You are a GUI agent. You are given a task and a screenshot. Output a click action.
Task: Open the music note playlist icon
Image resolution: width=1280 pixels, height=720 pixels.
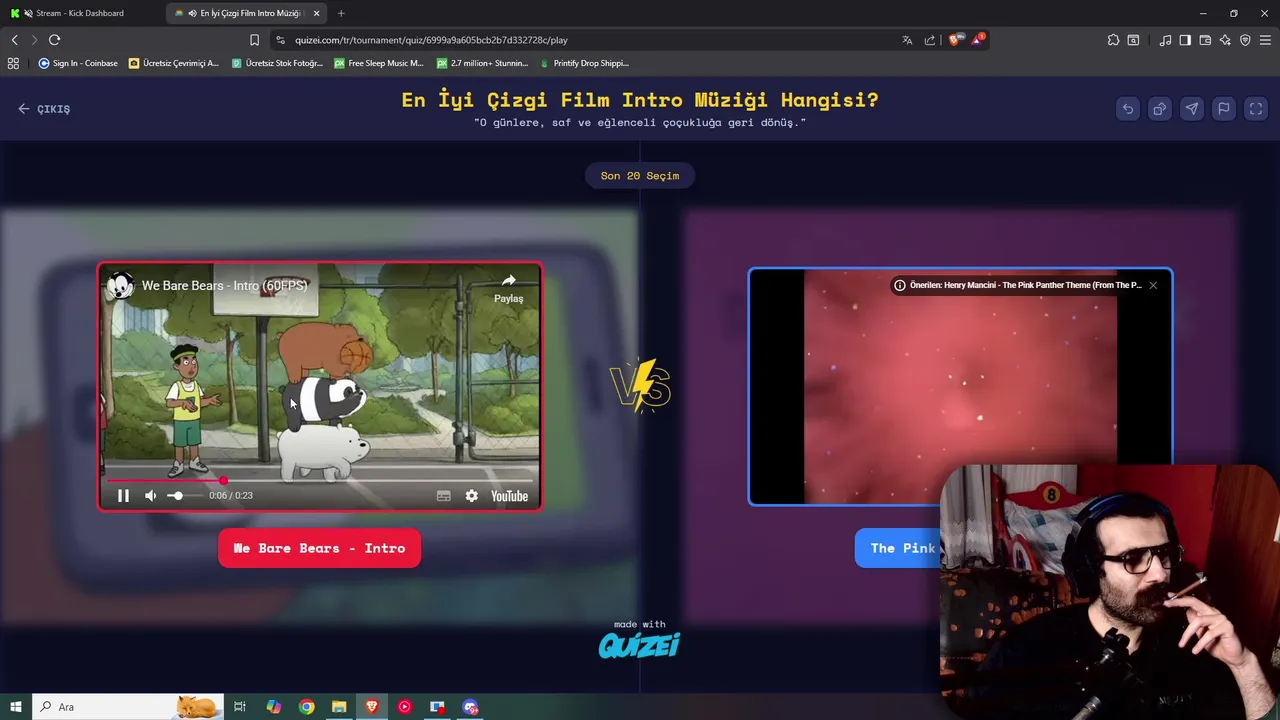[x=1165, y=40]
